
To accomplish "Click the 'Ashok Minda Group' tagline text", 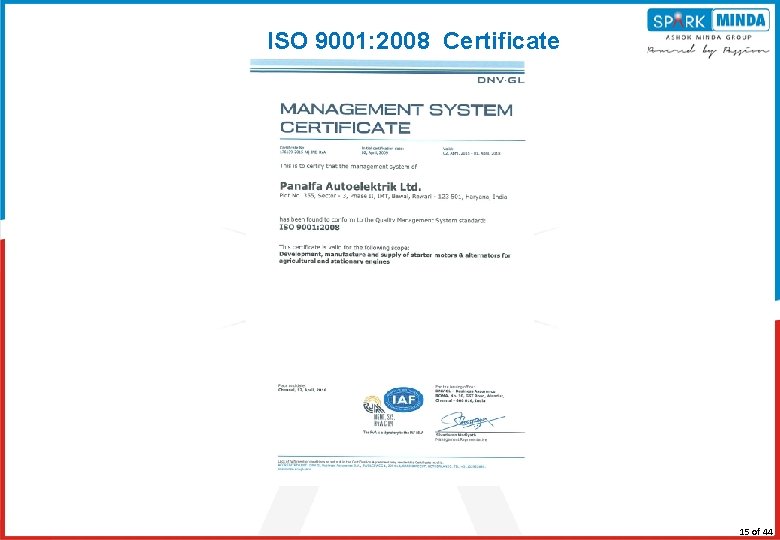I will pyautogui.click(x=709, y=37).
